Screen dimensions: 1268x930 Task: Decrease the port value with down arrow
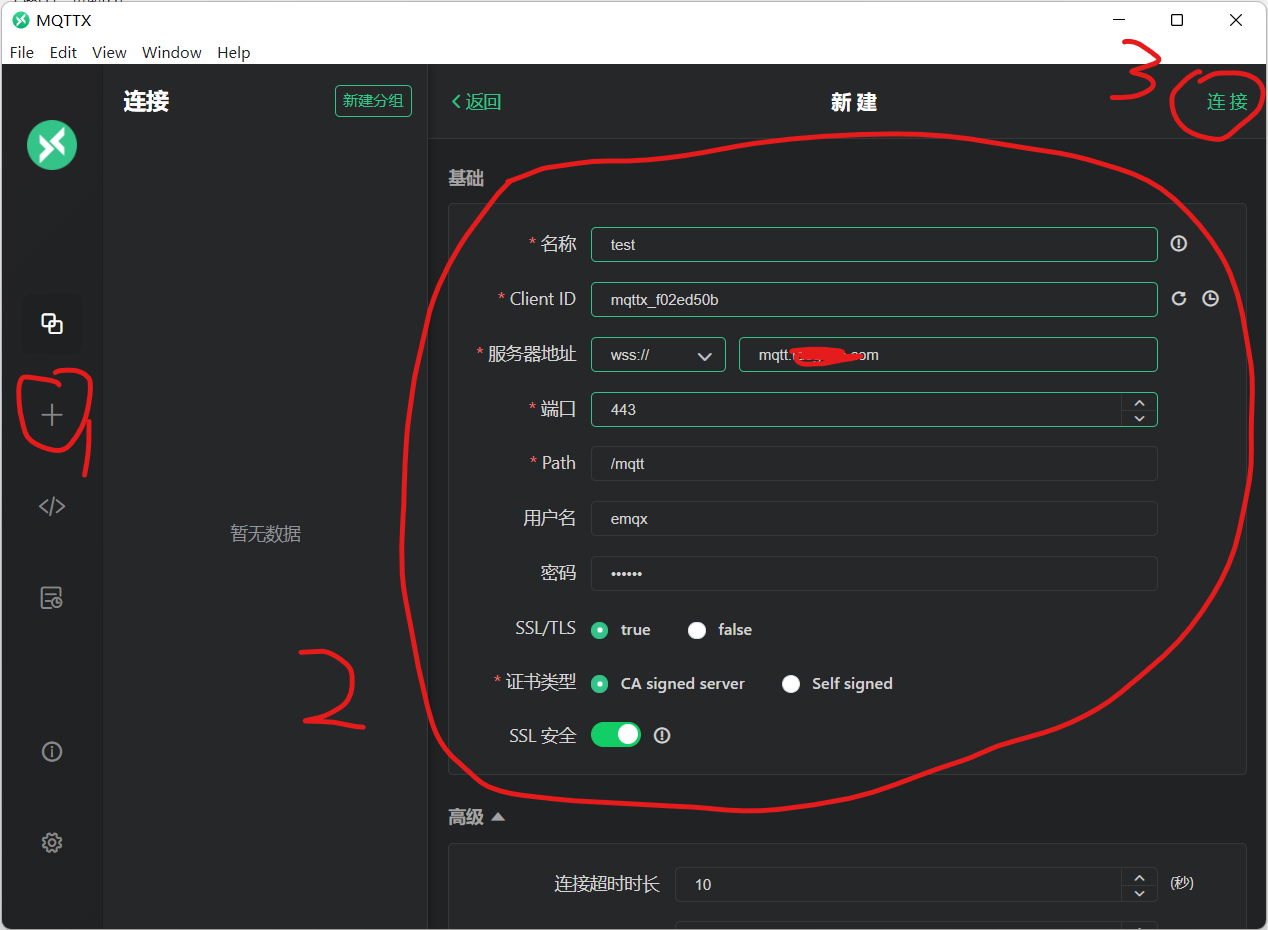[x=1139, y=418]
